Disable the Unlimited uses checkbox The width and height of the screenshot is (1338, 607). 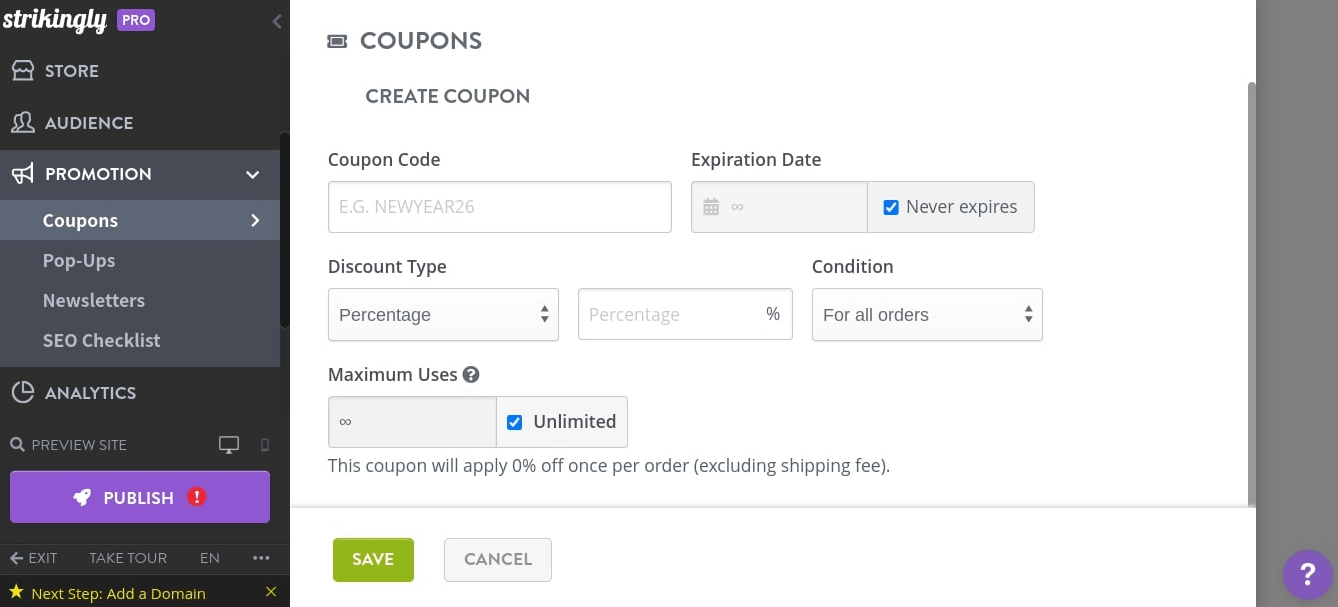pos(514,422)
